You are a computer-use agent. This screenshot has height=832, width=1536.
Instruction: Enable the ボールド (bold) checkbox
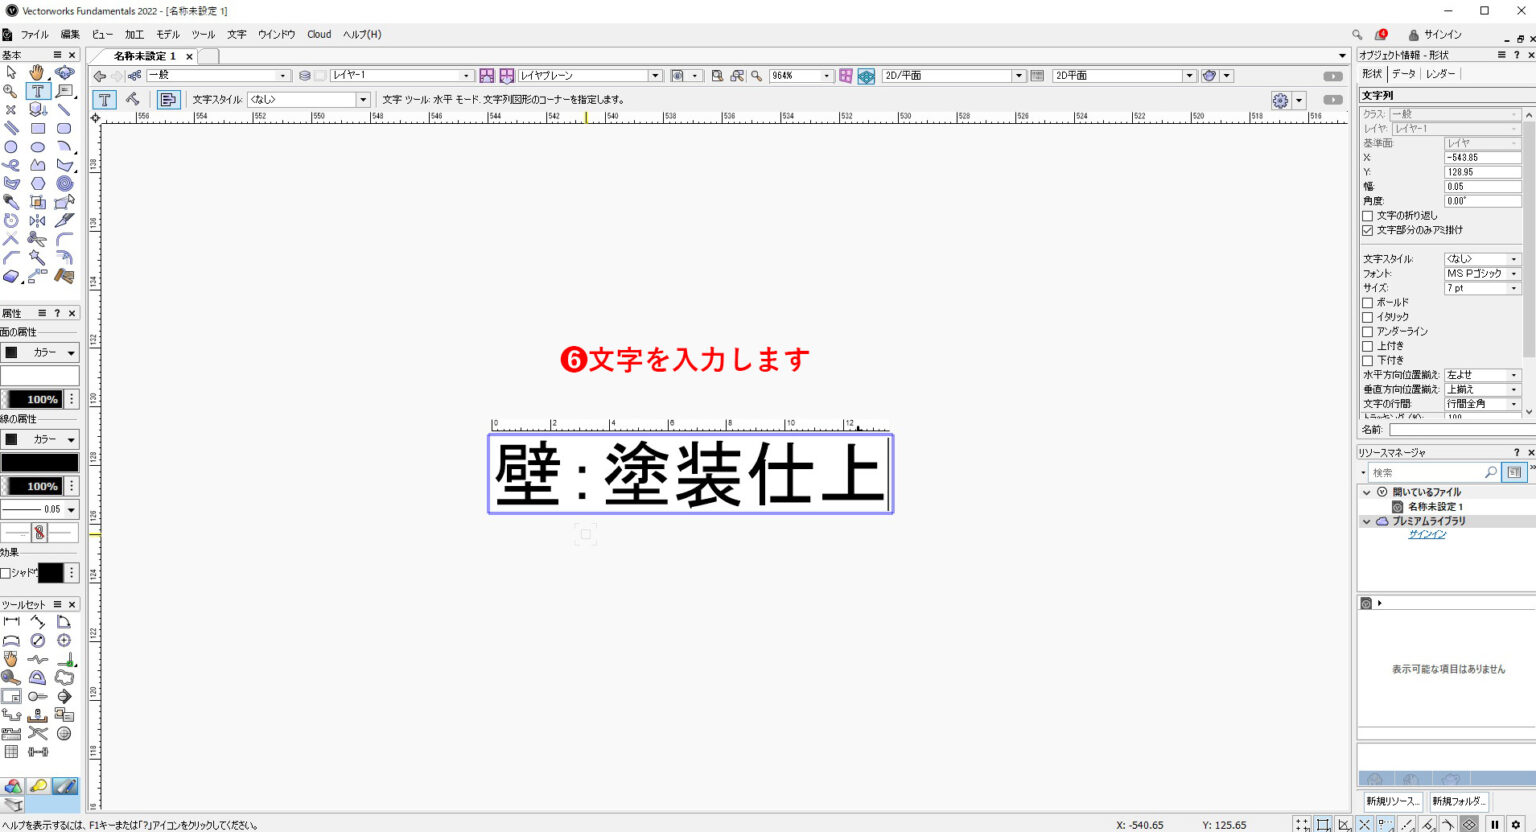(1367, 302)
